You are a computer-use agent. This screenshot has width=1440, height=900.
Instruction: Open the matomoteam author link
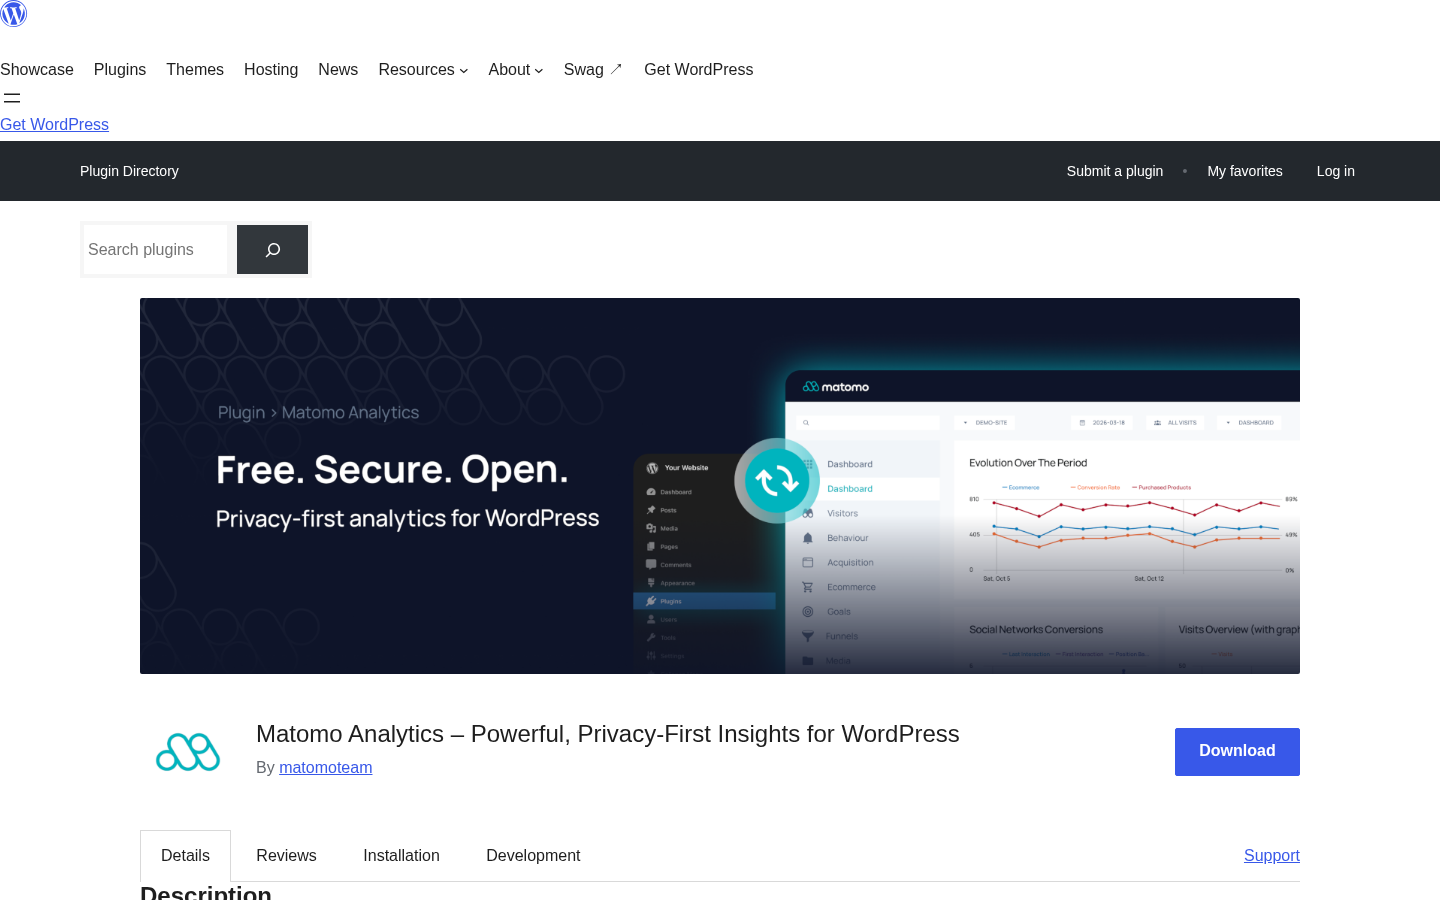tap(325, 767)
